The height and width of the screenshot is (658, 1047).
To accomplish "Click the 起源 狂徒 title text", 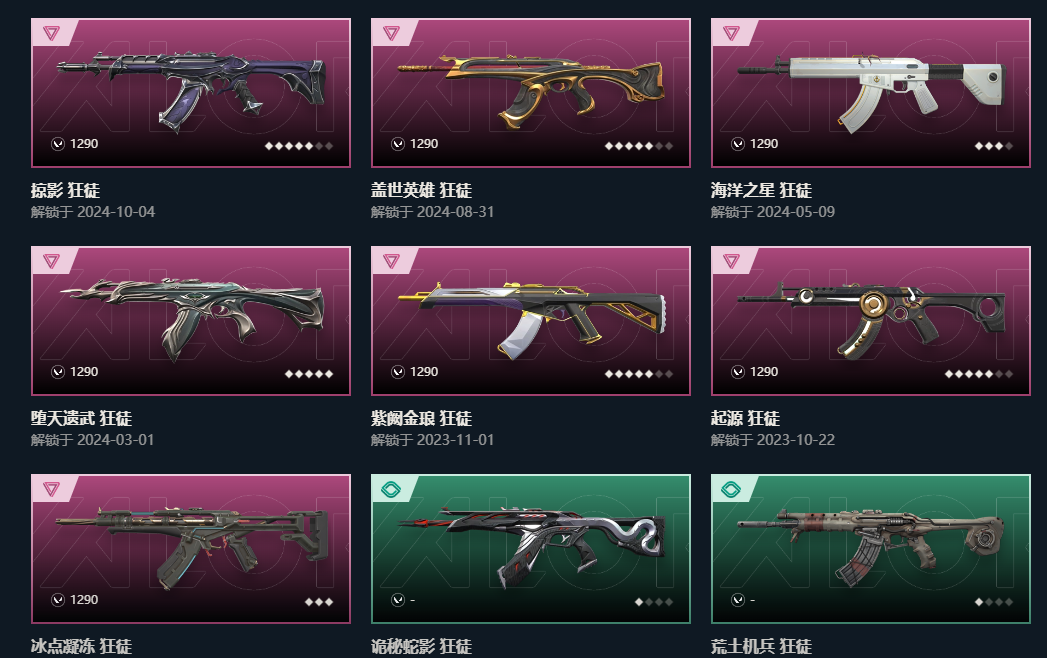I will (x=745, y=418).
